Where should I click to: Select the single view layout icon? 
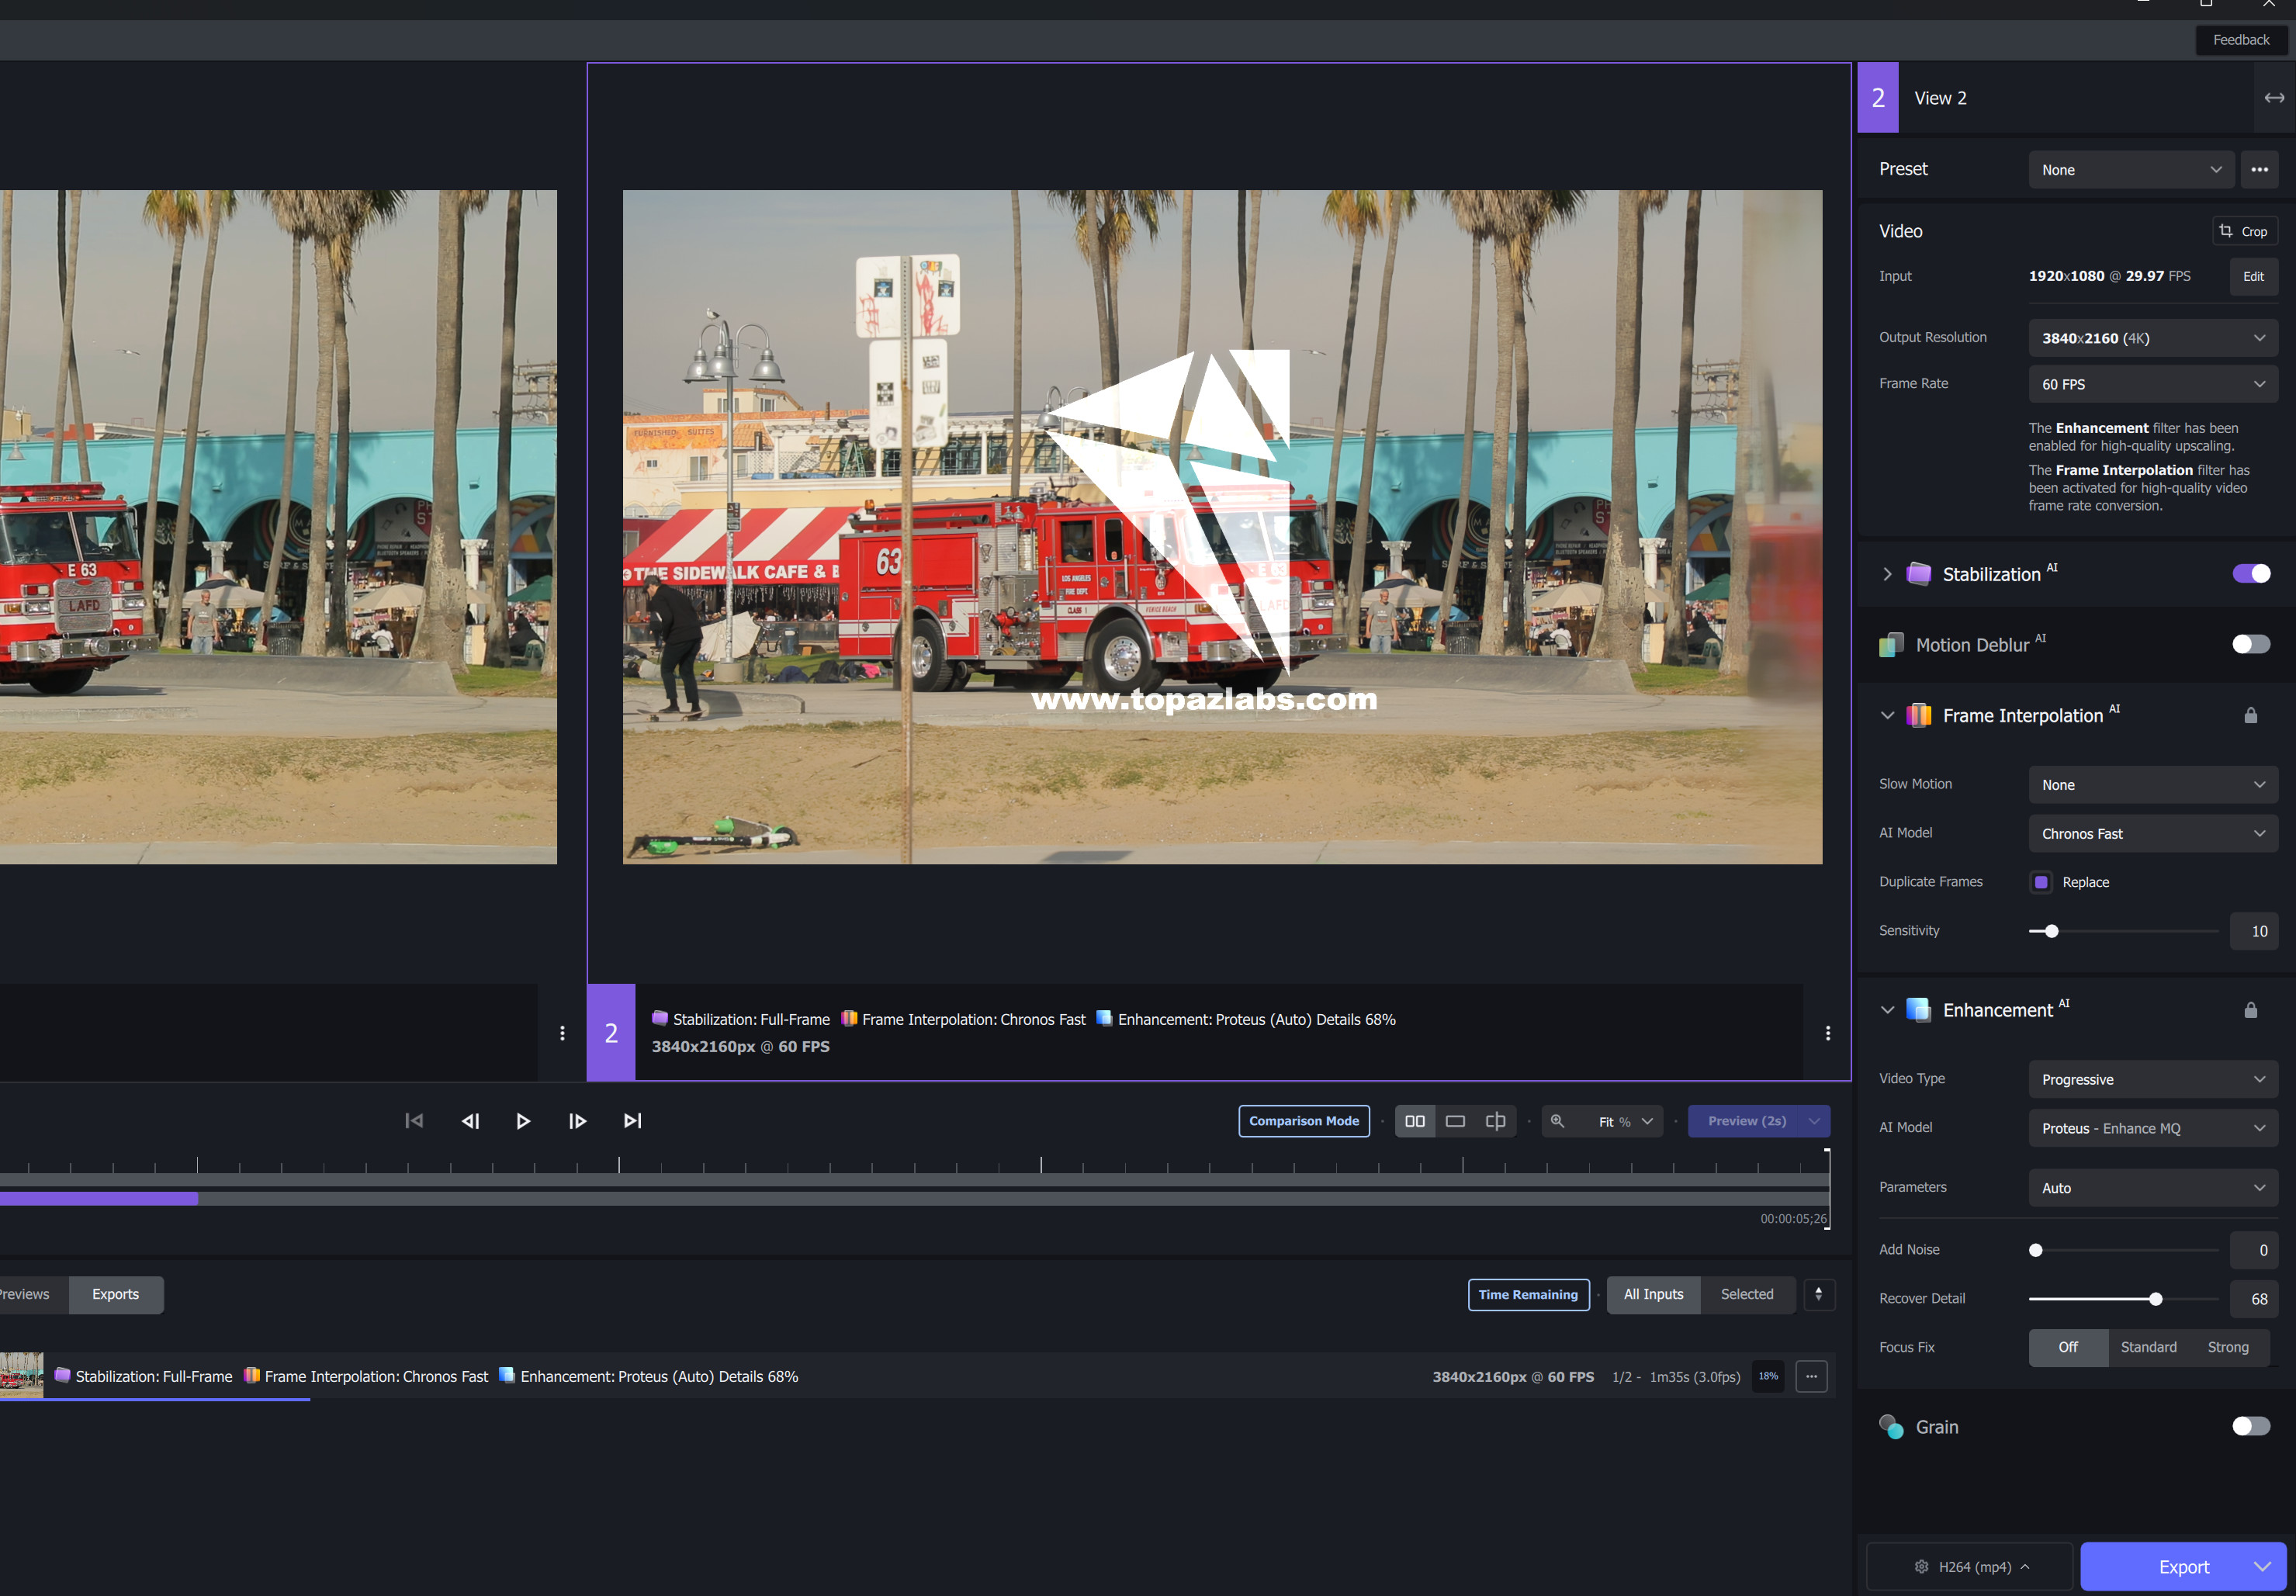point(1455,1121)
